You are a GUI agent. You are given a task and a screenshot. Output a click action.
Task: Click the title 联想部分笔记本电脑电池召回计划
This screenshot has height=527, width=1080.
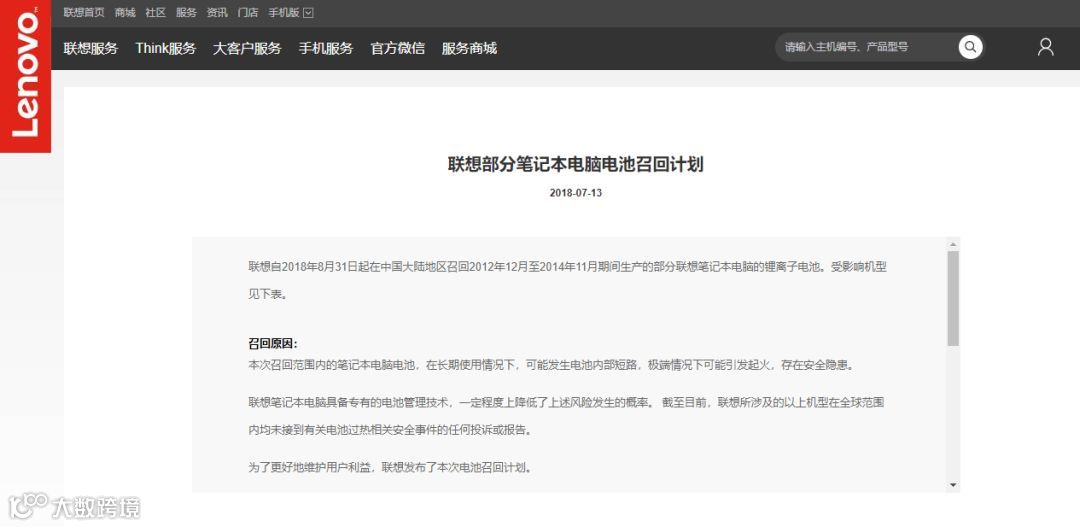[x=576, y=165]
